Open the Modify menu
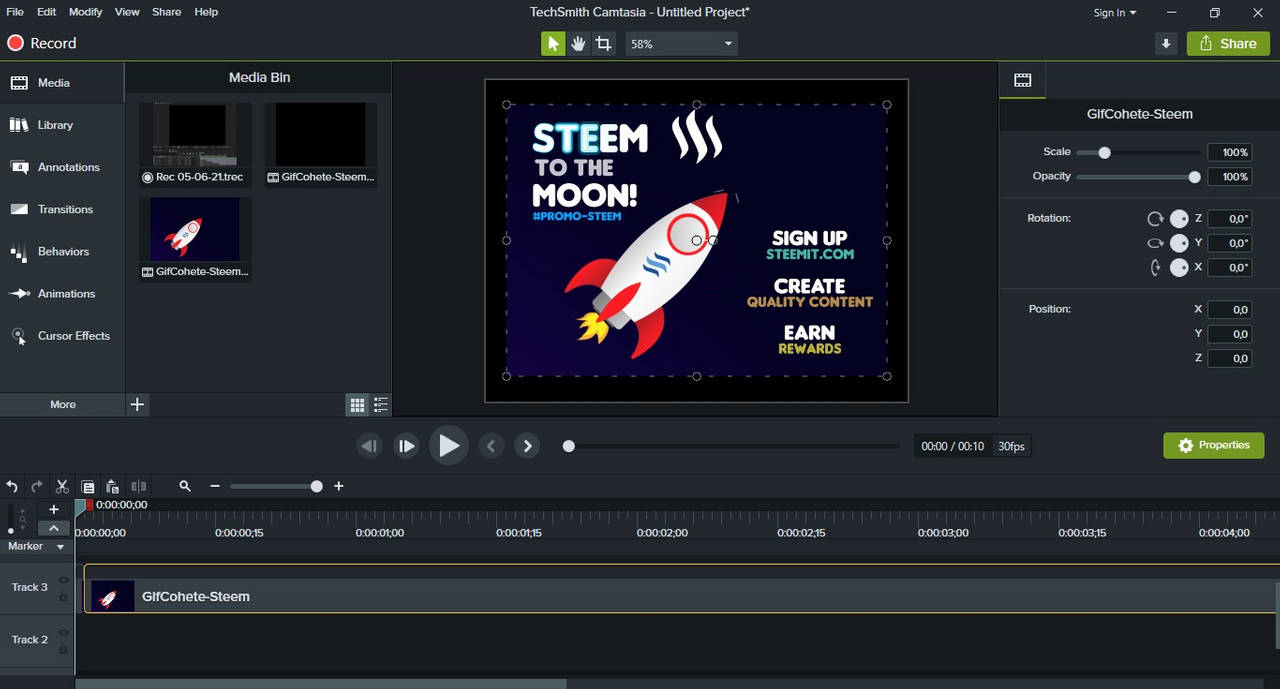Viewport: 1280px width, 689px height. [x=86, y=12]
